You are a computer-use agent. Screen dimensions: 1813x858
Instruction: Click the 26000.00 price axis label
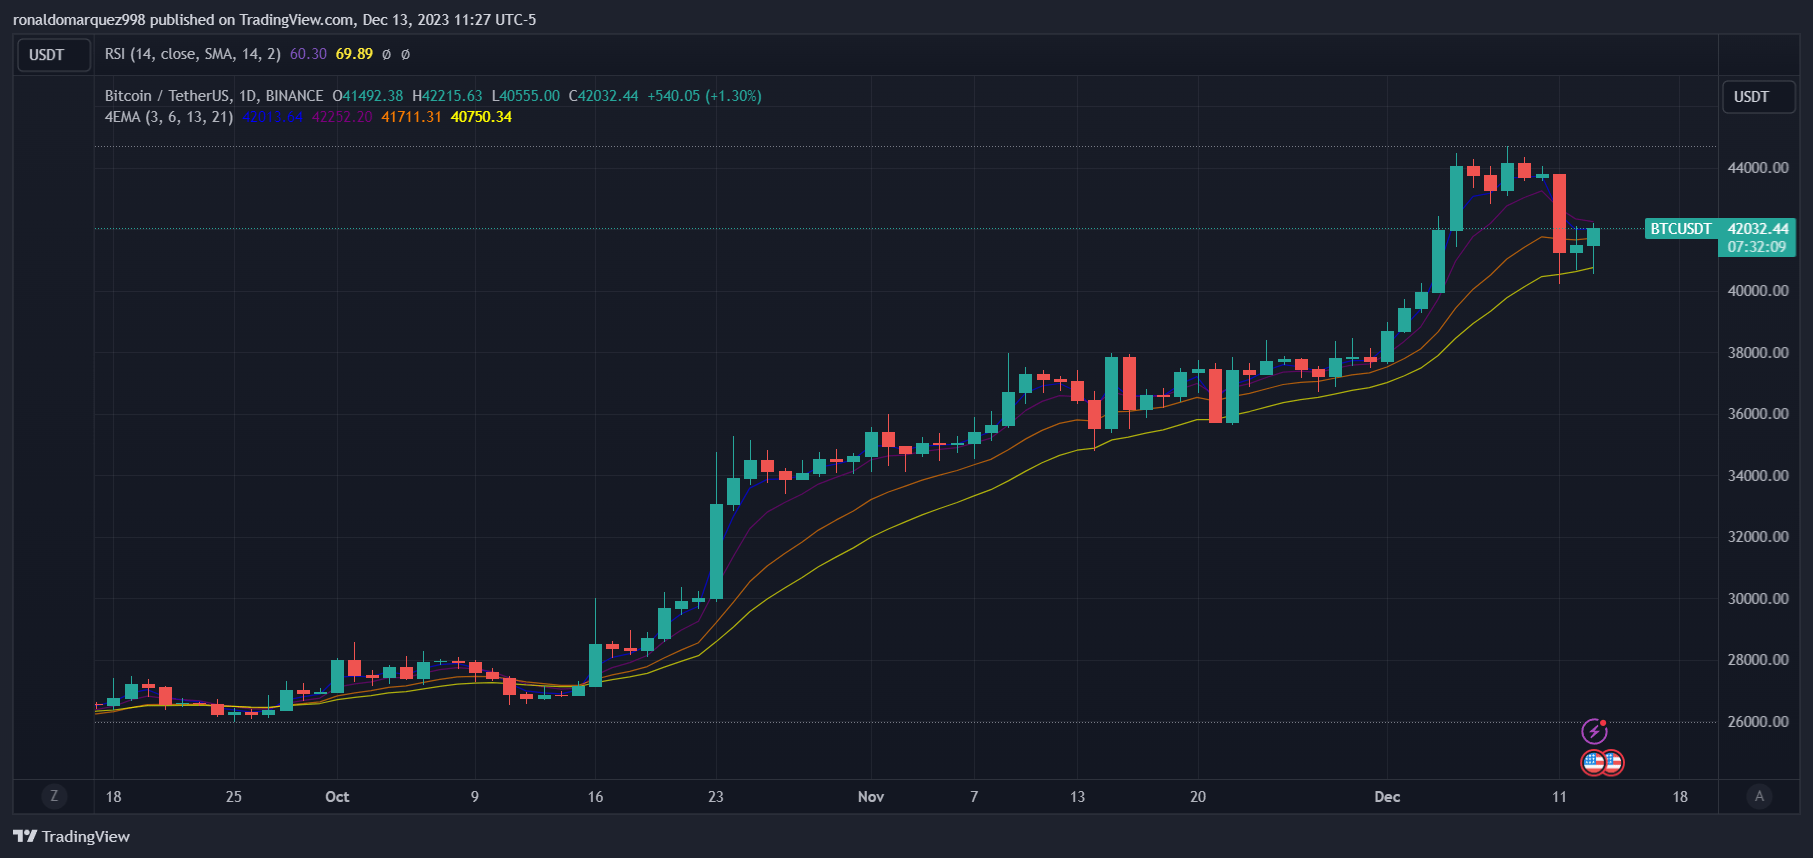coord(1758,722)
